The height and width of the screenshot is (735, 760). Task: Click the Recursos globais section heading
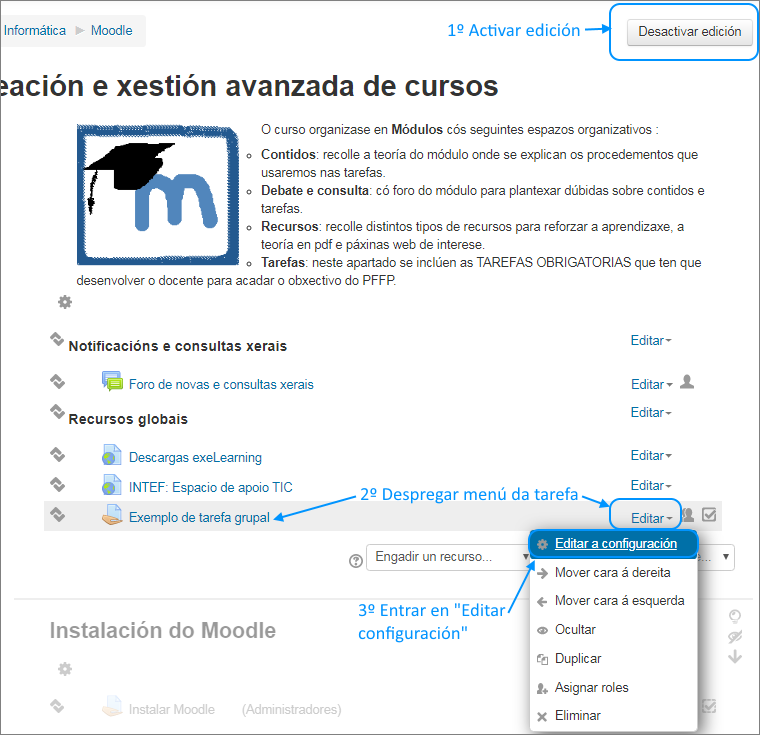tap(128, 419)
